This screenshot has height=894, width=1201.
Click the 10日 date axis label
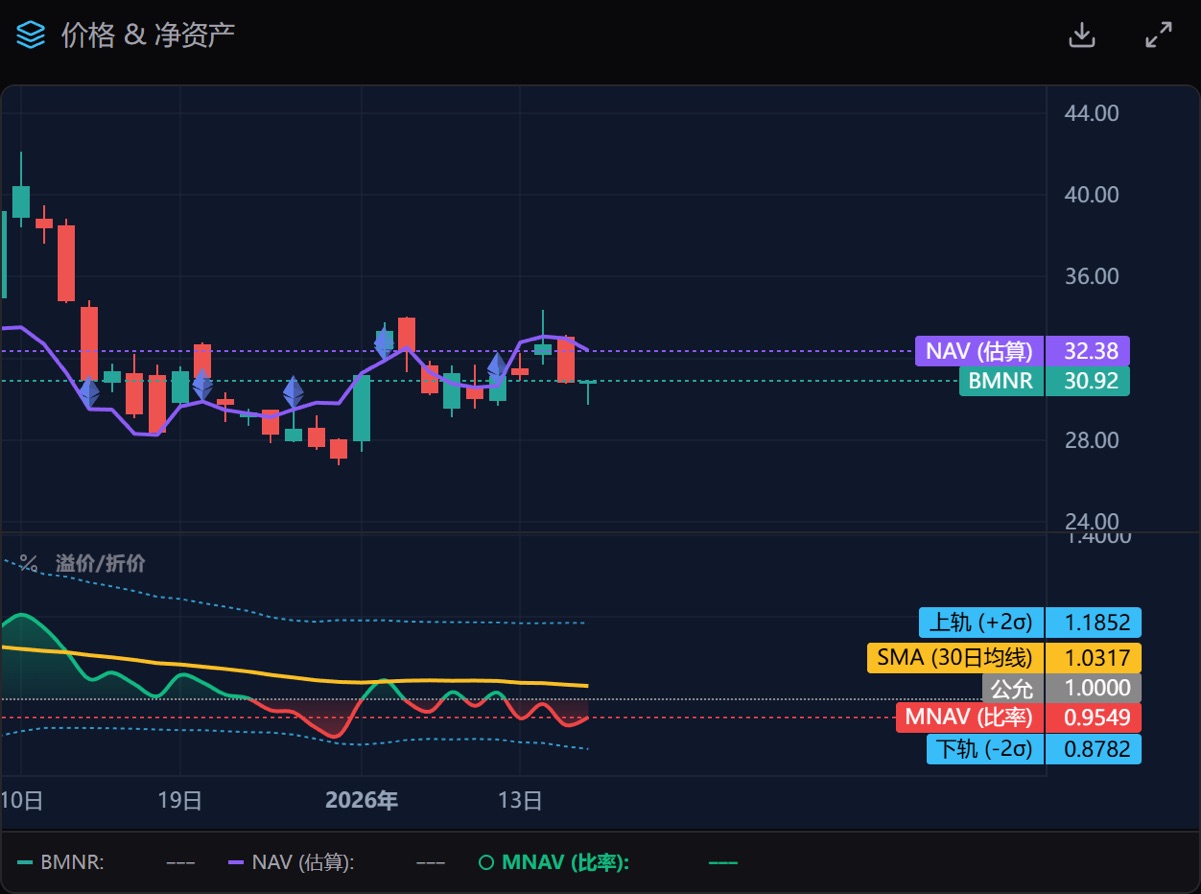click(22, 800)
